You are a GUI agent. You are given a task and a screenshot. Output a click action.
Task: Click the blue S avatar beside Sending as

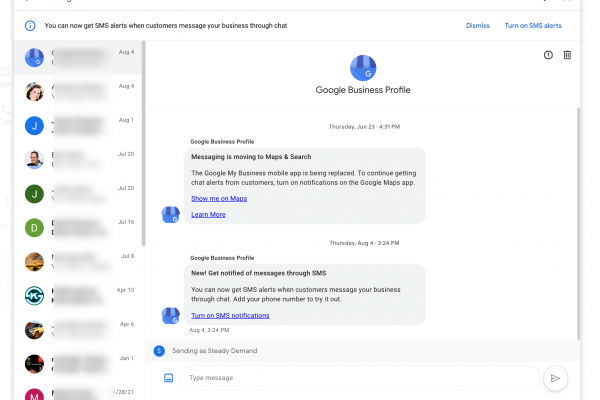tap(159, 351)
